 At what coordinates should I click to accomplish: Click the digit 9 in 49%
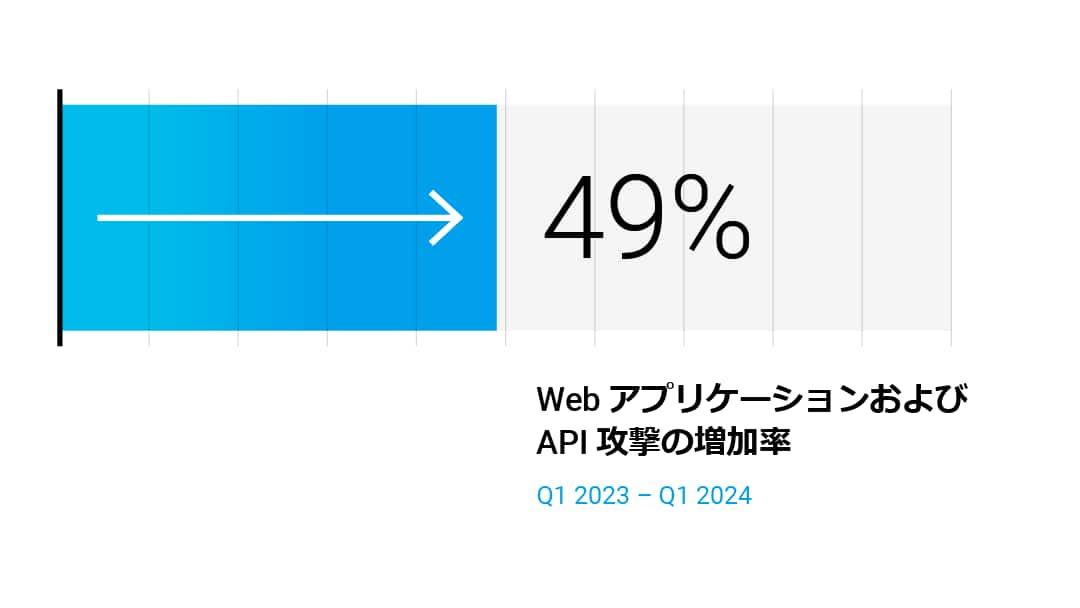pyautogui.click(x=636, y=219)
